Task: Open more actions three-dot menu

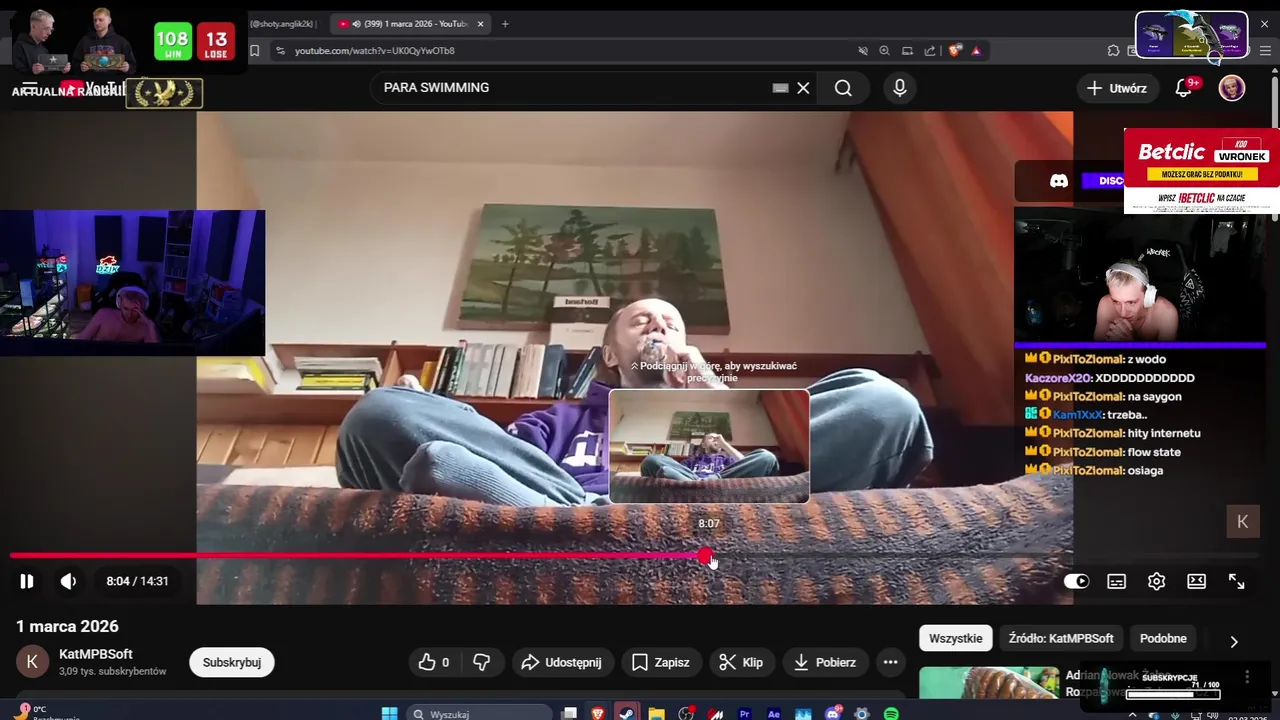Action: coord(890,662)
